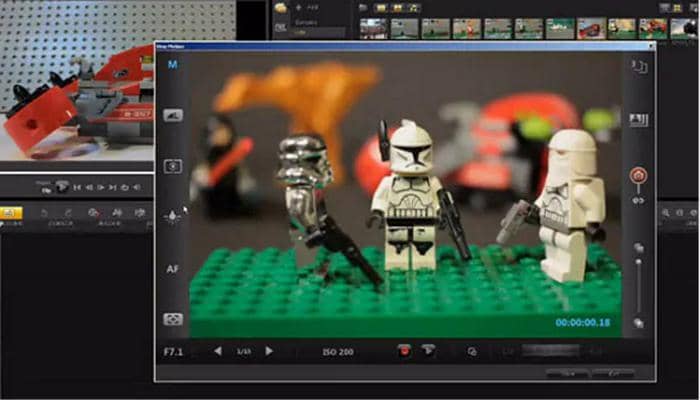Image resolution: width=700 pixels, height=401 pixels.
Task: Open the library media folder icon
Action: (x=281, y=8)
